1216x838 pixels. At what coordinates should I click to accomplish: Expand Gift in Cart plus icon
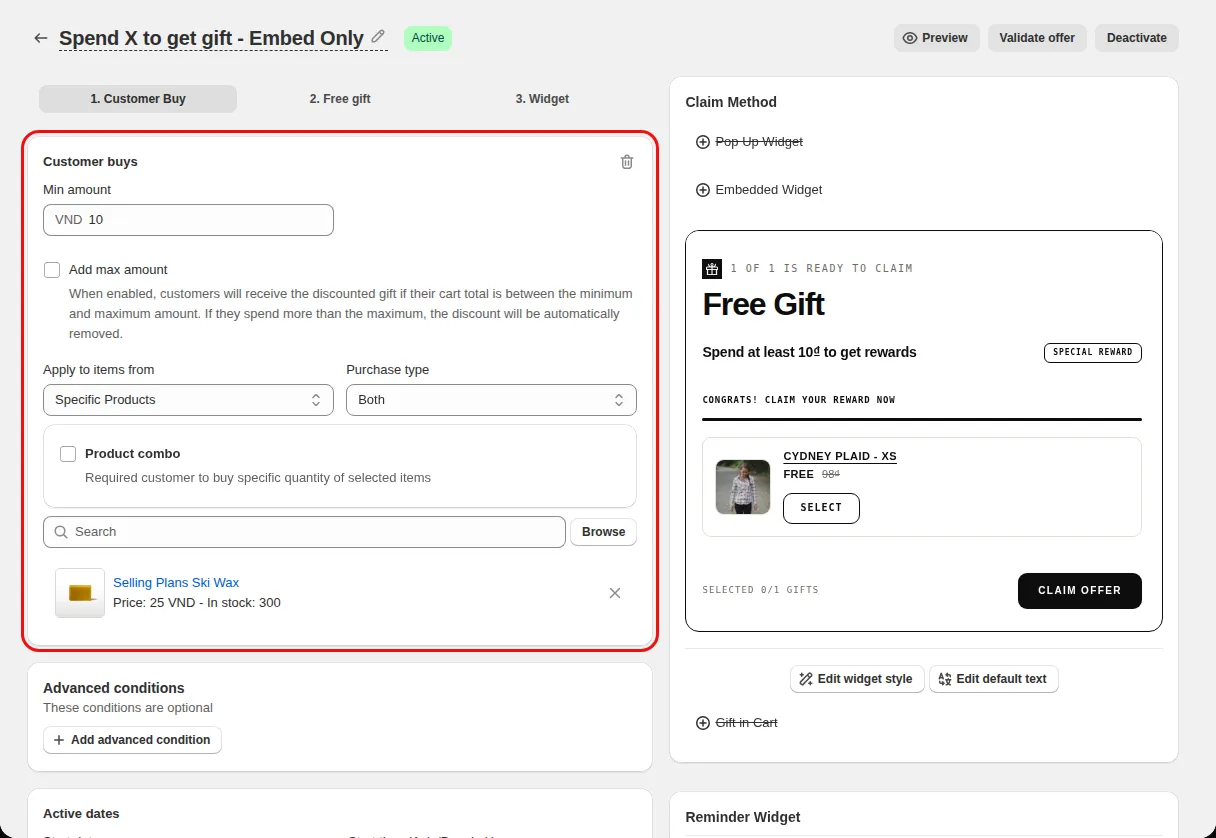703,723
